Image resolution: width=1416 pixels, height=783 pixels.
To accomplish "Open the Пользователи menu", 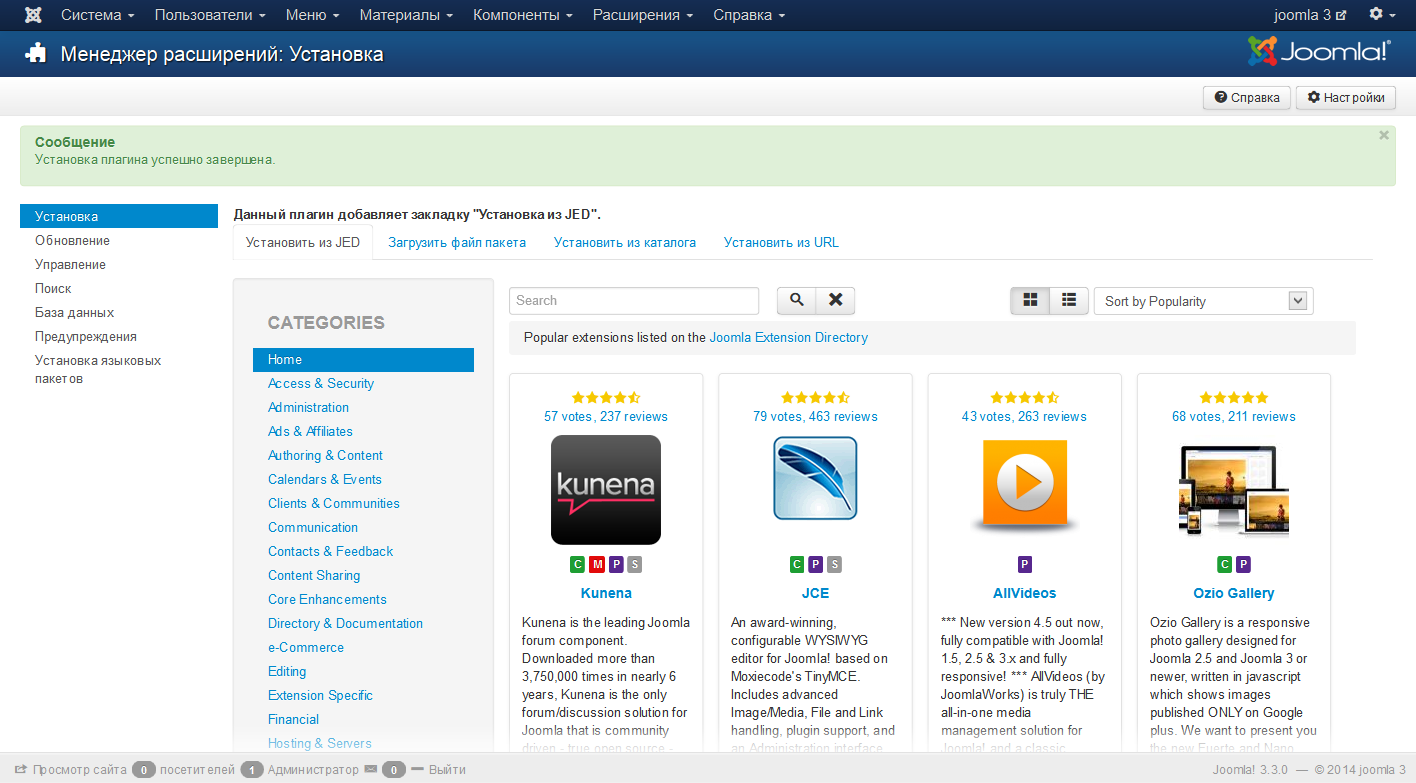I will (x=210, y=15).
